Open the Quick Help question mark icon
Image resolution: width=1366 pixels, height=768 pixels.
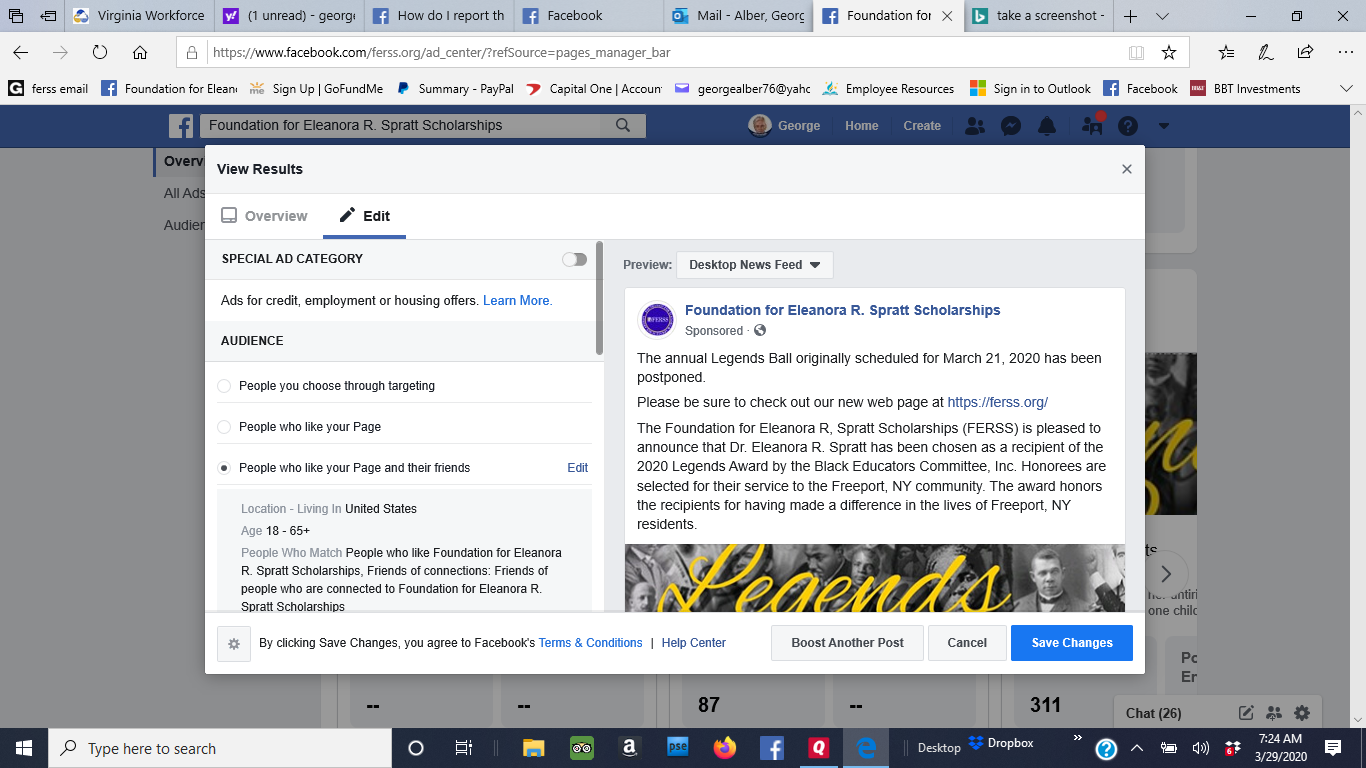1128,126
